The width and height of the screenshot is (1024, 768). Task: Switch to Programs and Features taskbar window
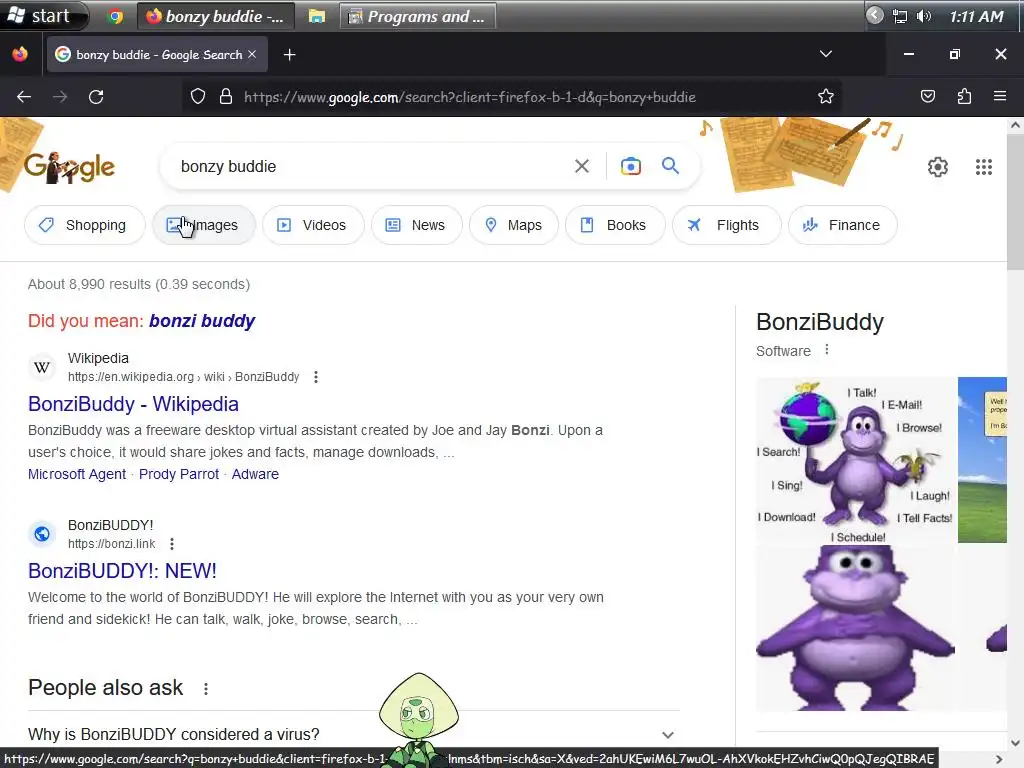418,16
